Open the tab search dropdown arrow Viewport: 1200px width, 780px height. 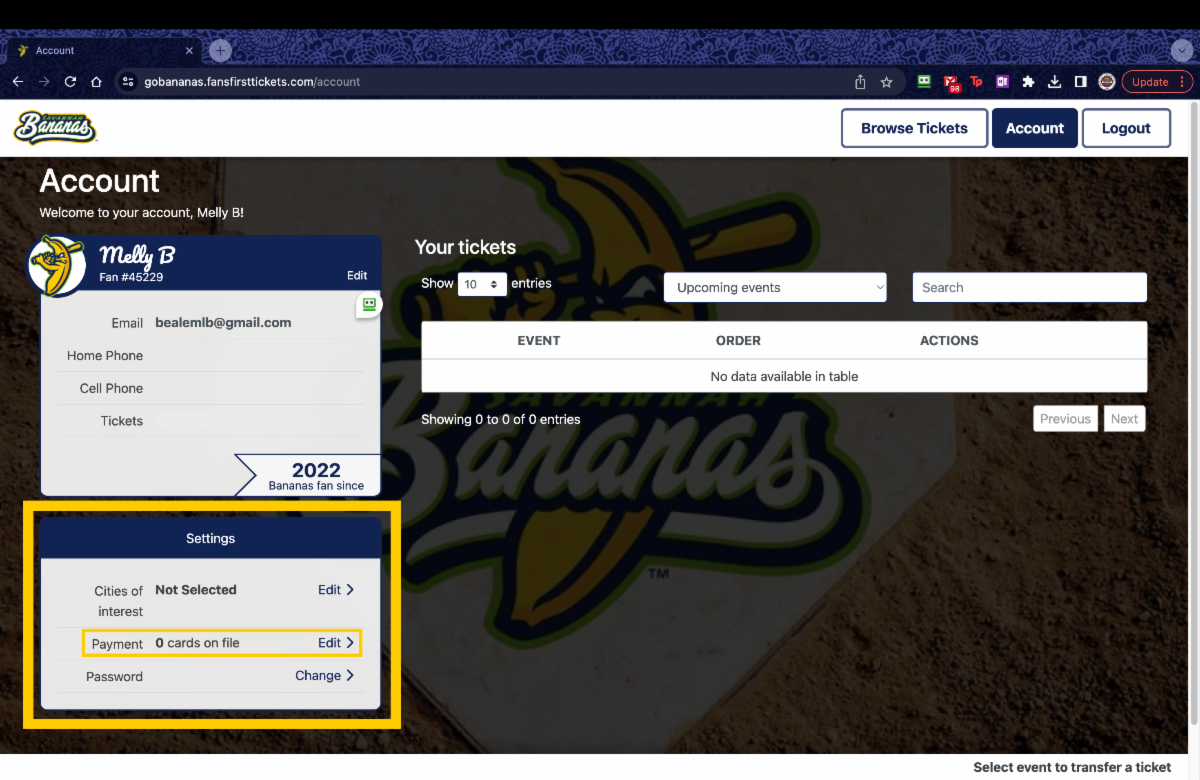pos(1181,51)
